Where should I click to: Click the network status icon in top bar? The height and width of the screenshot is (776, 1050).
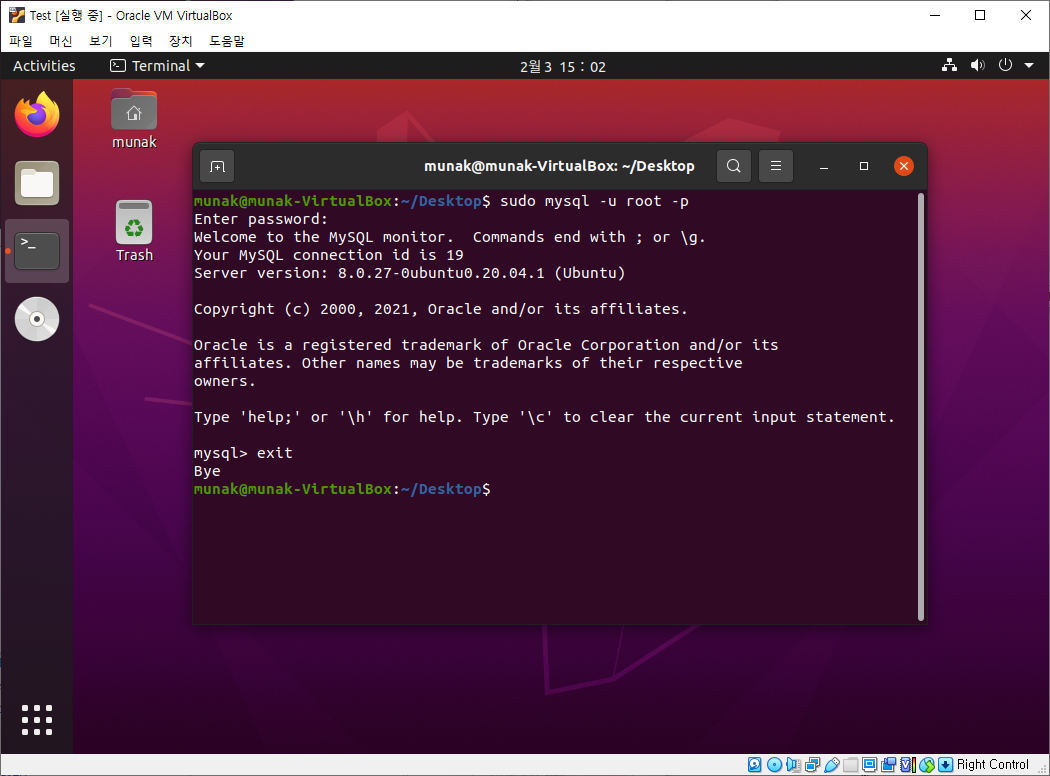pyautogui.click(x=949, y=66)
